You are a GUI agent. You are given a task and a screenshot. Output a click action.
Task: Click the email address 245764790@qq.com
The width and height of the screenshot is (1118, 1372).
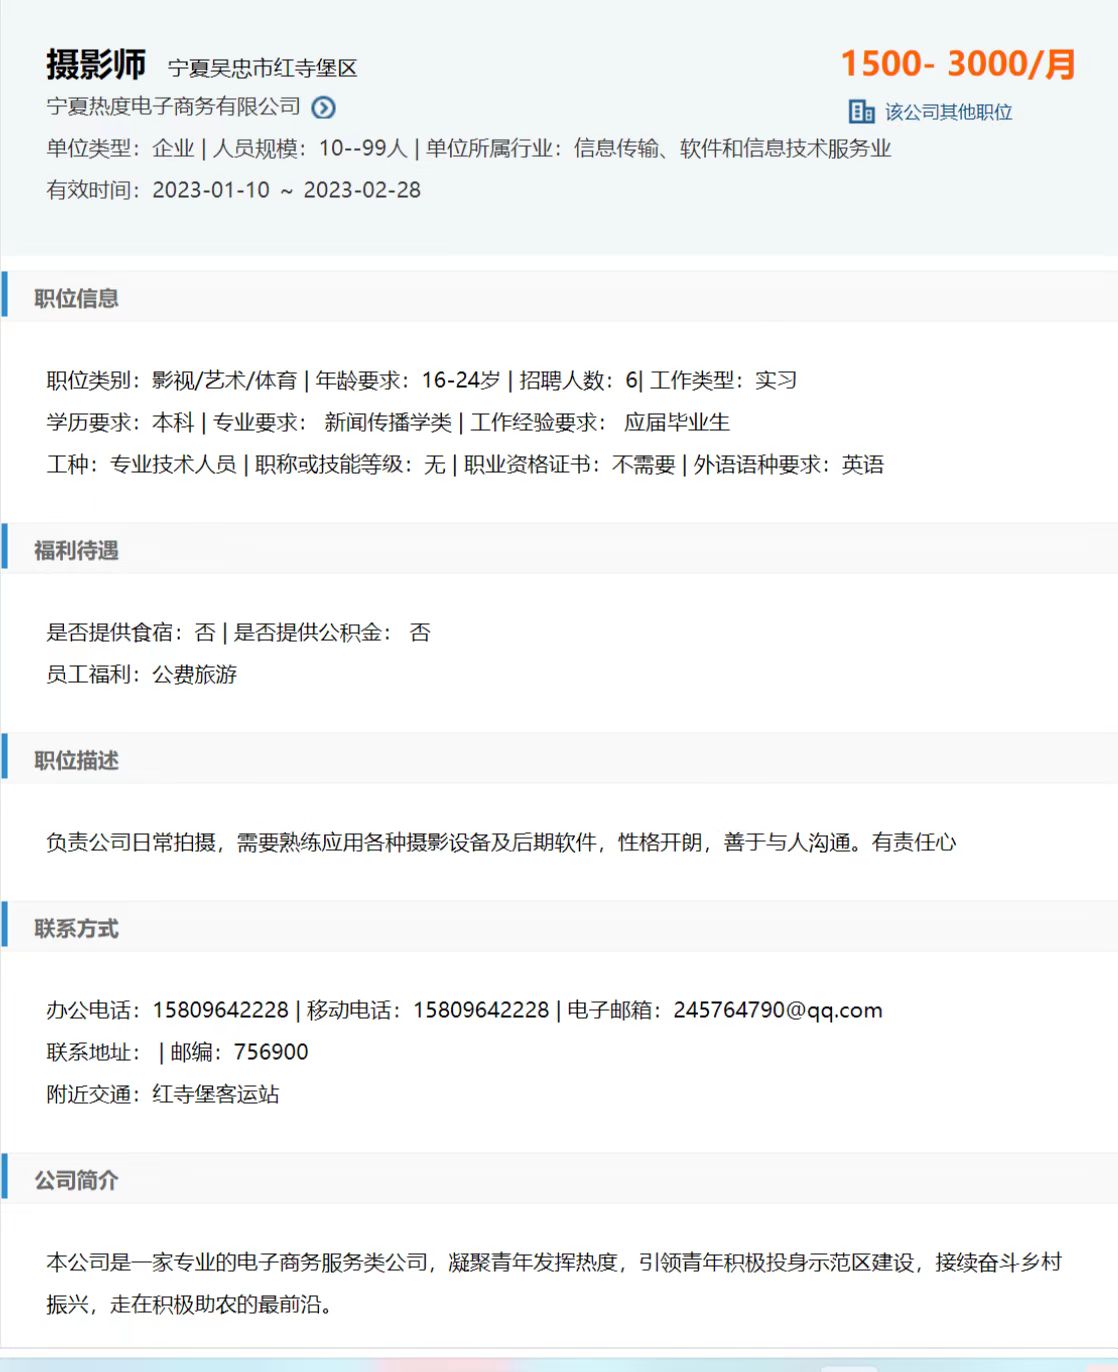[777, 1010]
